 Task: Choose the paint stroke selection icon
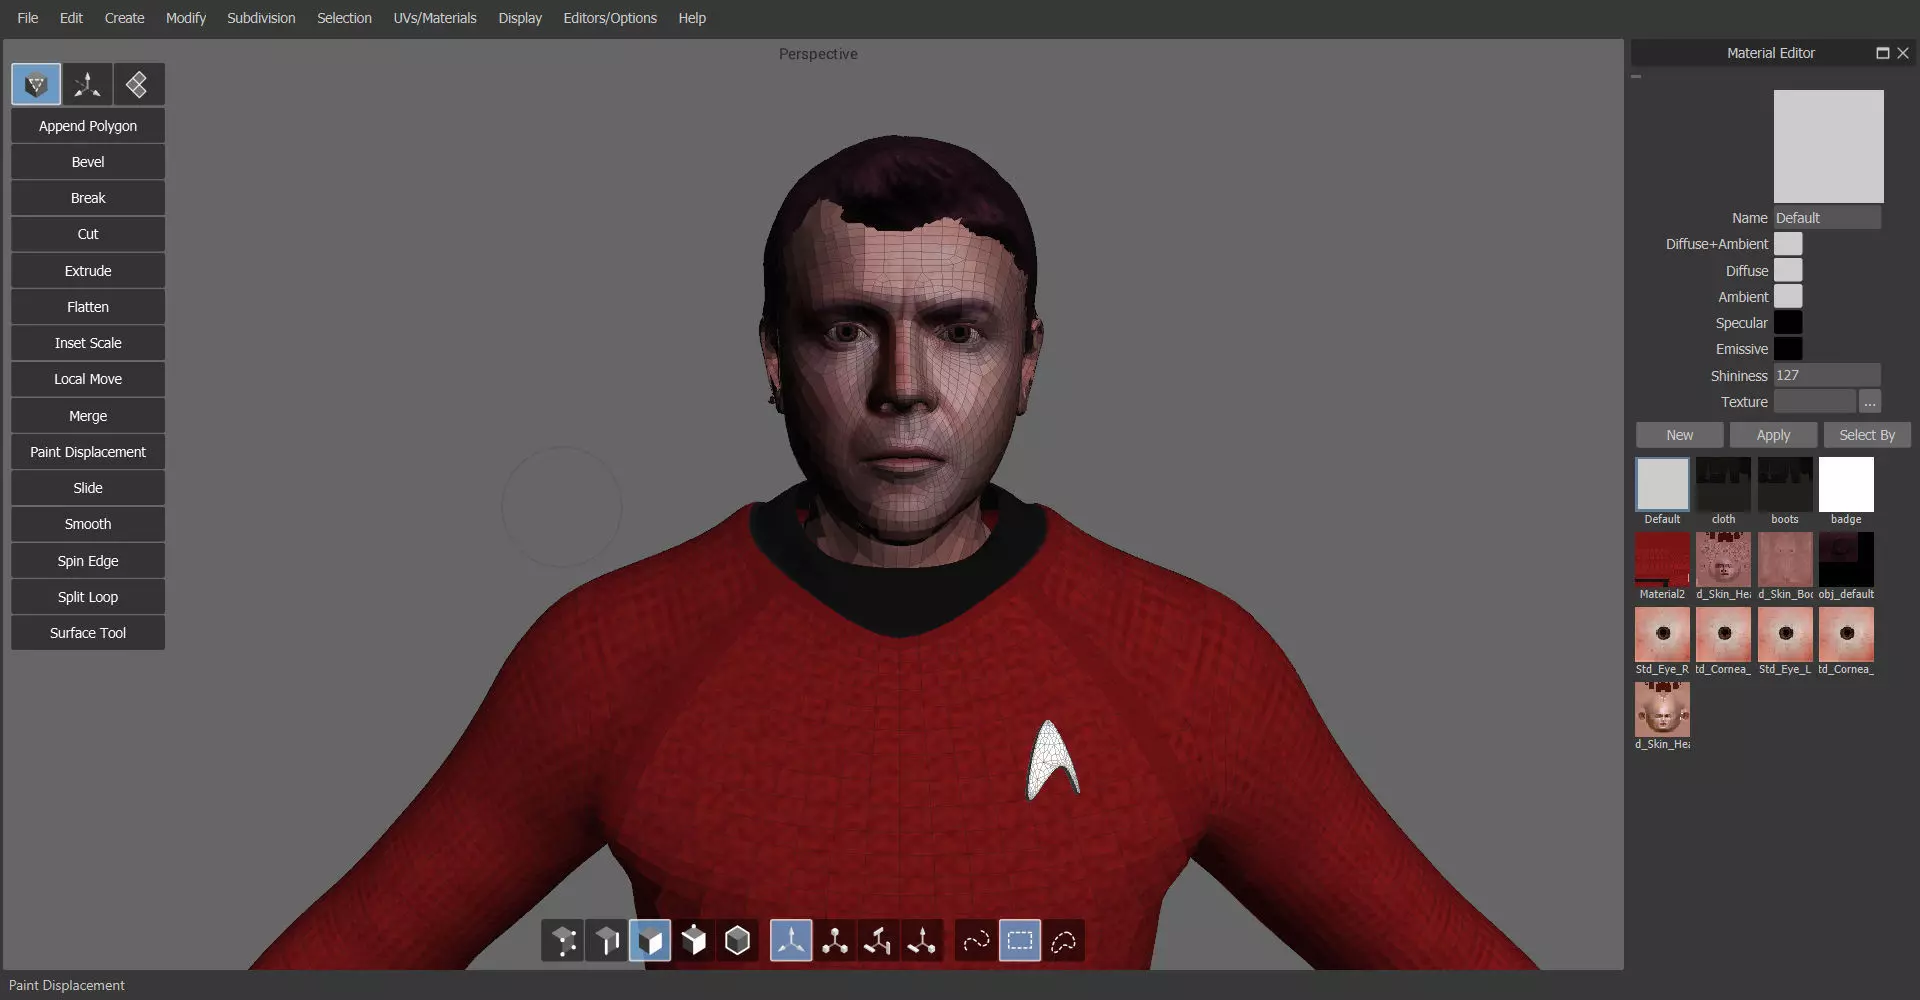coord(976,941)
